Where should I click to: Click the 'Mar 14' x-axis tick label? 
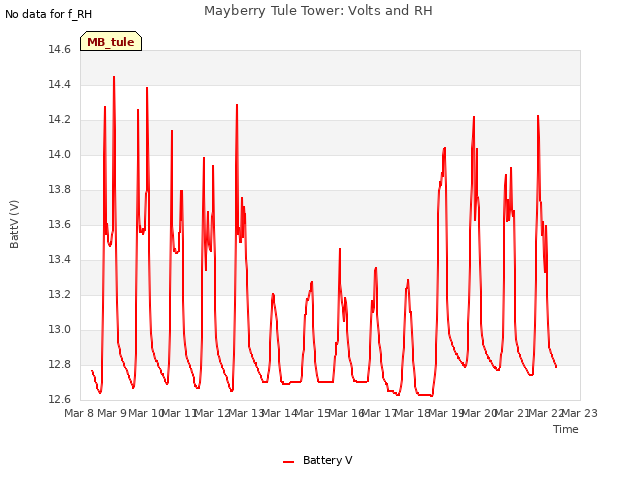[279, 413]
